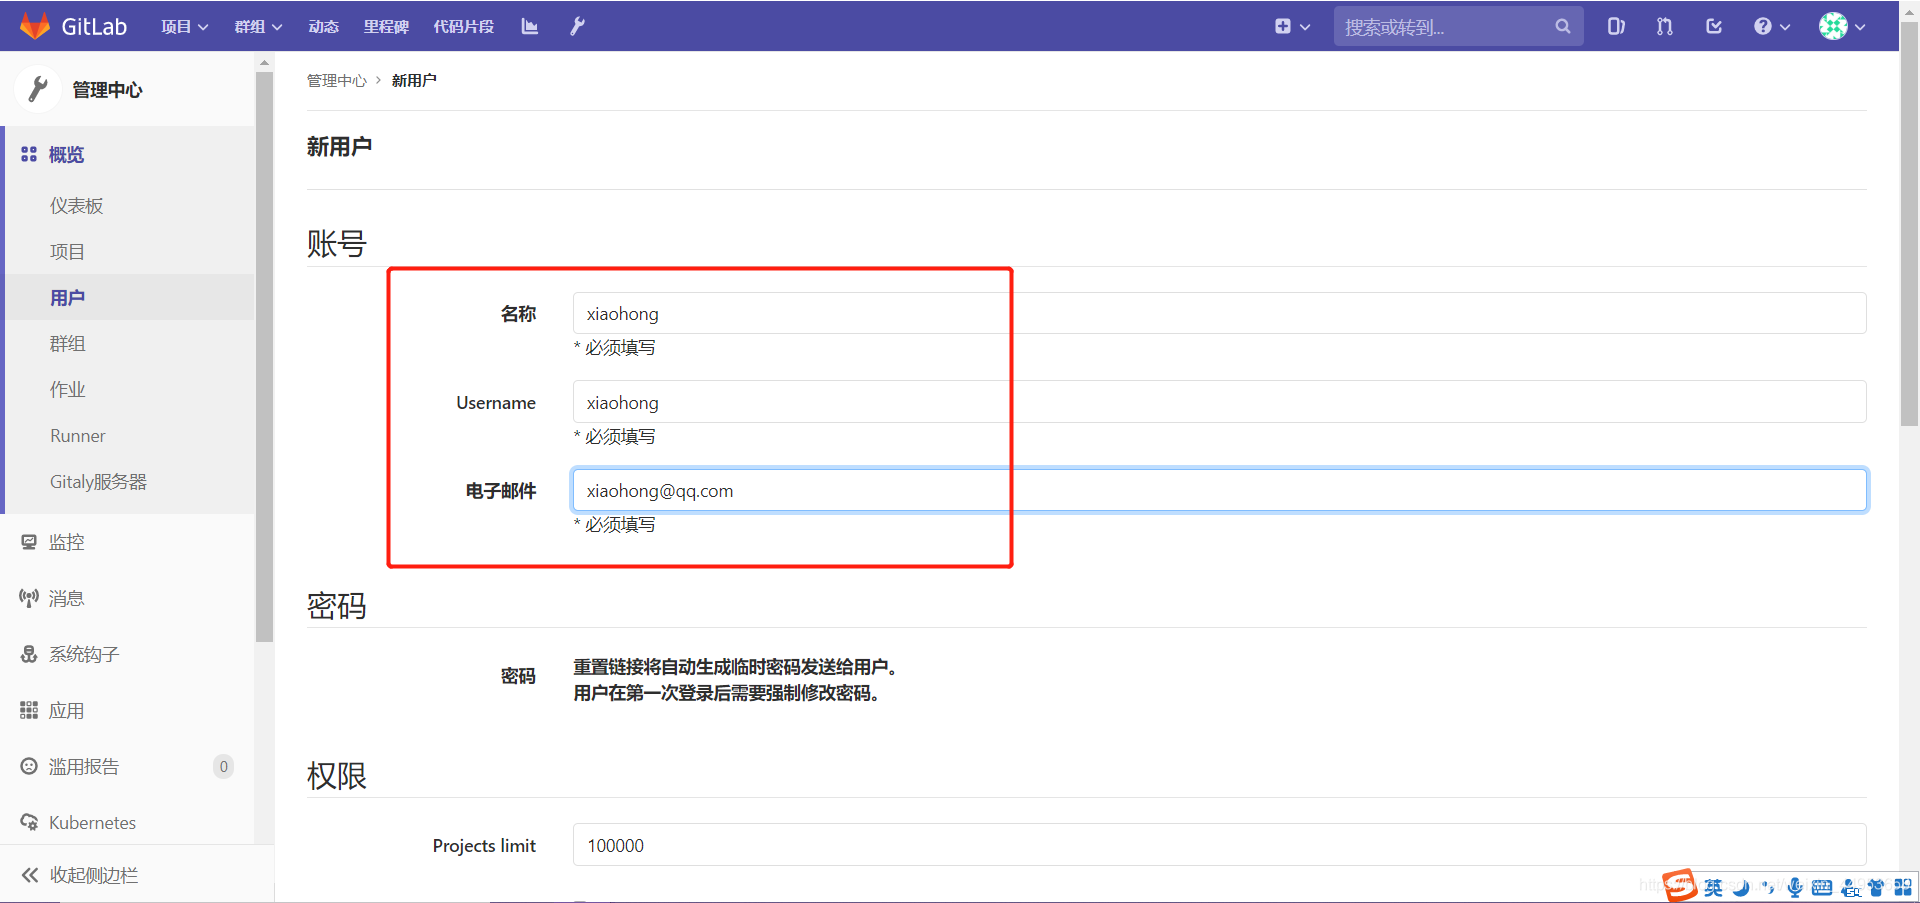Select 项目 in the sidebar
1920x903 pixels.
[67, 252]
